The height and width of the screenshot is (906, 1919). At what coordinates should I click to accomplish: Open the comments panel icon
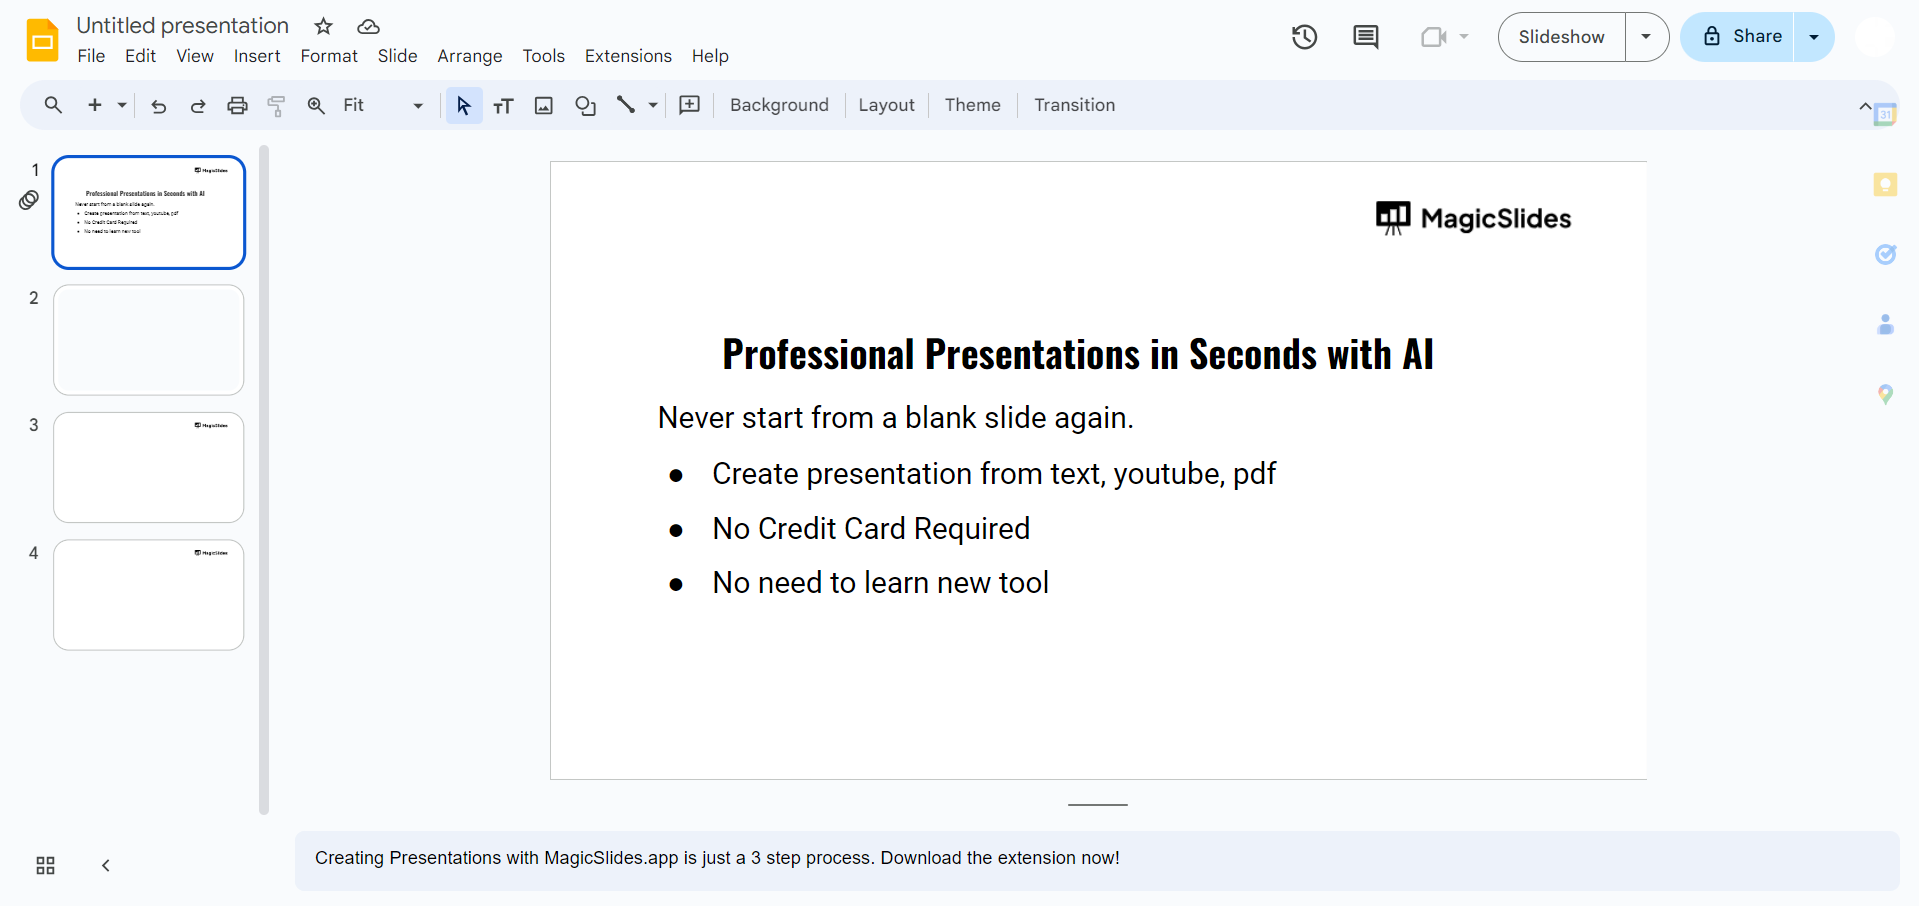(1365, 37)
